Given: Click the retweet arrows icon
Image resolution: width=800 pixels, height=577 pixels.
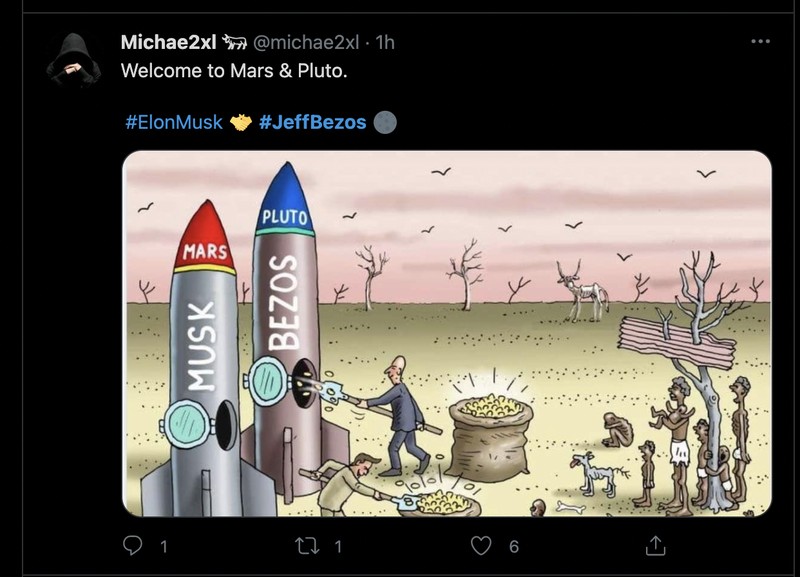Looking at the screenshot, I should click(x=310, y=547).
